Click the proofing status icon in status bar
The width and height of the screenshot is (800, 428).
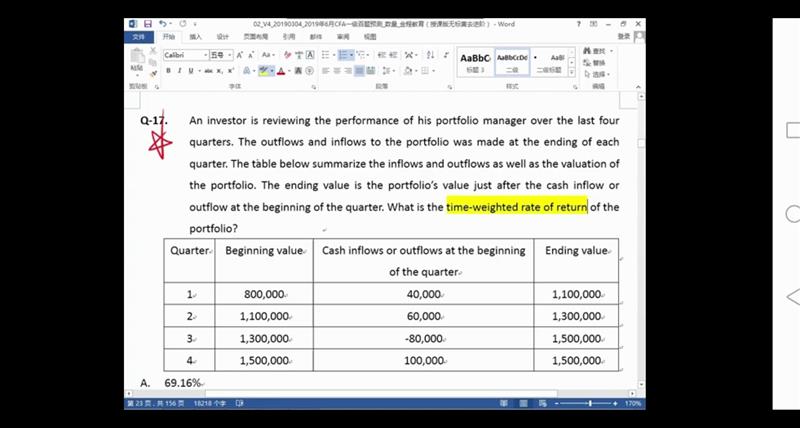point(239,404)
